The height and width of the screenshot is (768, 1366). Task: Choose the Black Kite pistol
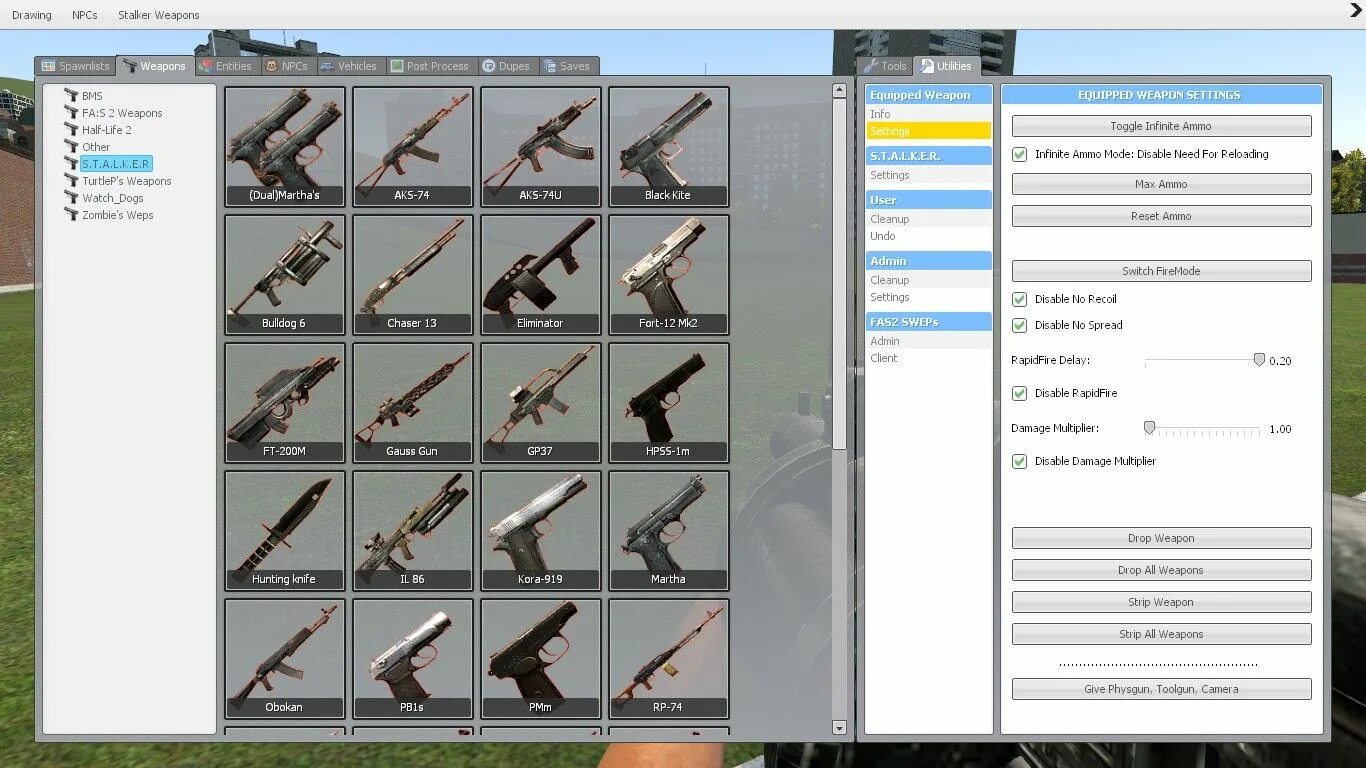pos(669,146)
